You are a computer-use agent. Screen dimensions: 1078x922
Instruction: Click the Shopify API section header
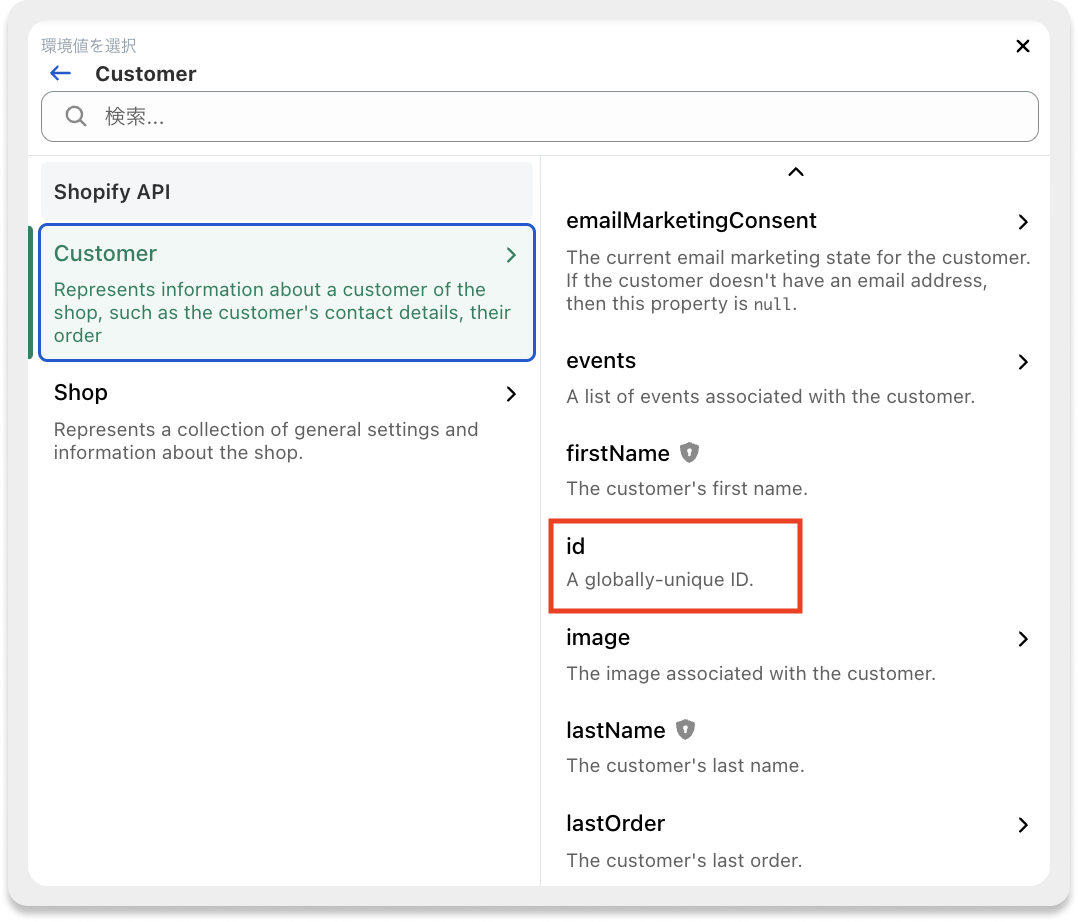(x=286, y=192)
